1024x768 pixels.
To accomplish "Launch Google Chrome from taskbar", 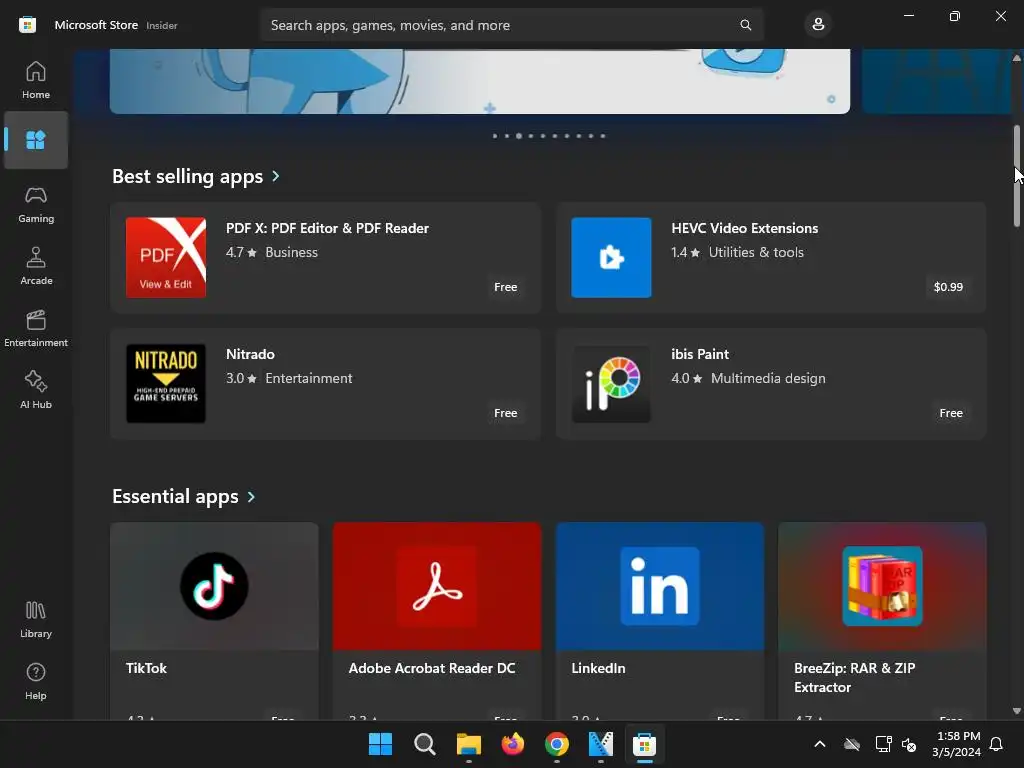I will [x=556, y=744].
